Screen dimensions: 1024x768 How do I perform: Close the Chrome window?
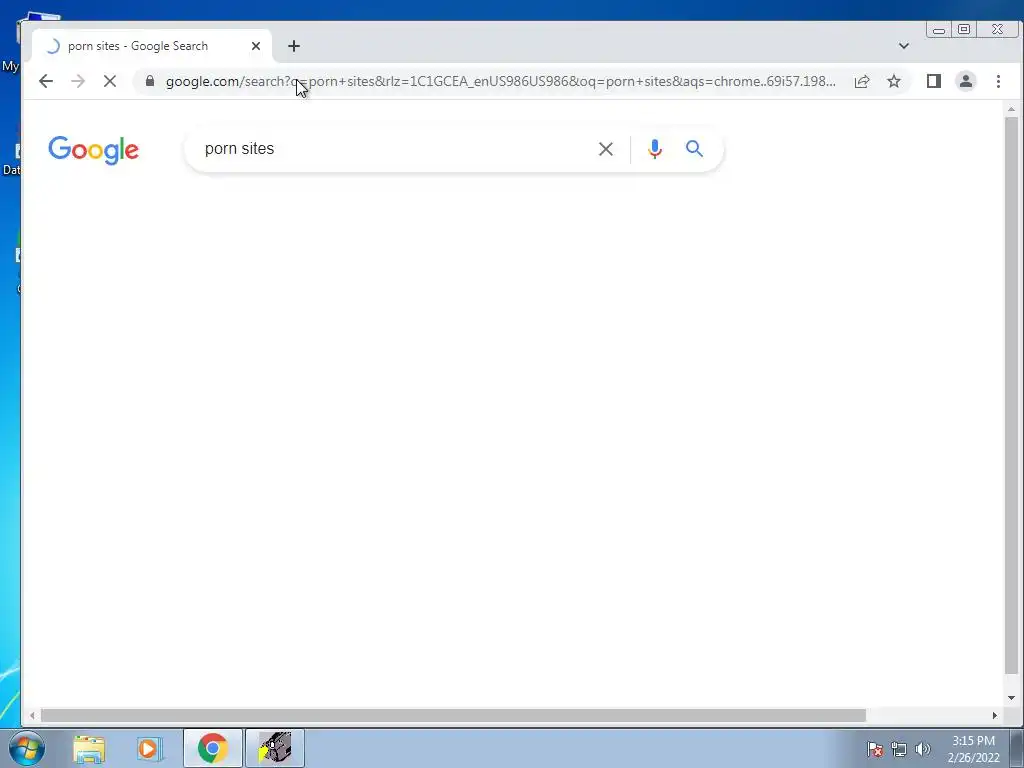(997, 29)
